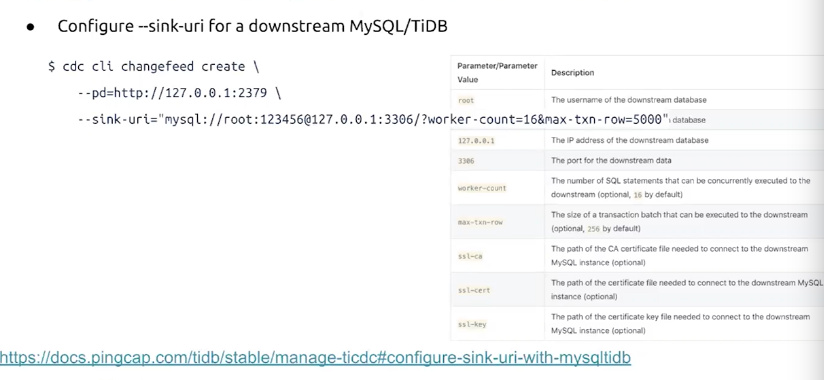Select the '3306' parameter cell
824x380 pixels.
click(x=466, y=161)
